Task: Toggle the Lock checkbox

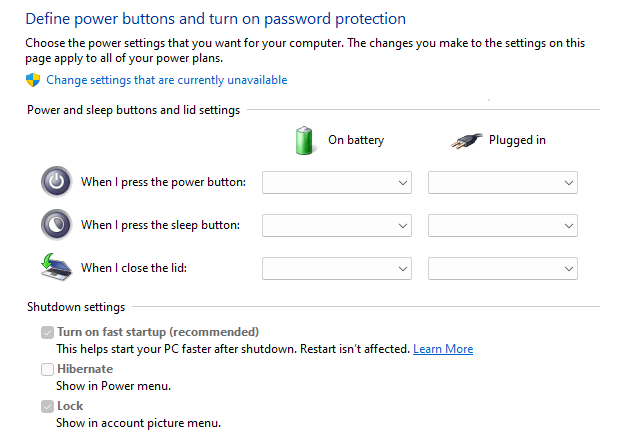Action: [47, 406]
